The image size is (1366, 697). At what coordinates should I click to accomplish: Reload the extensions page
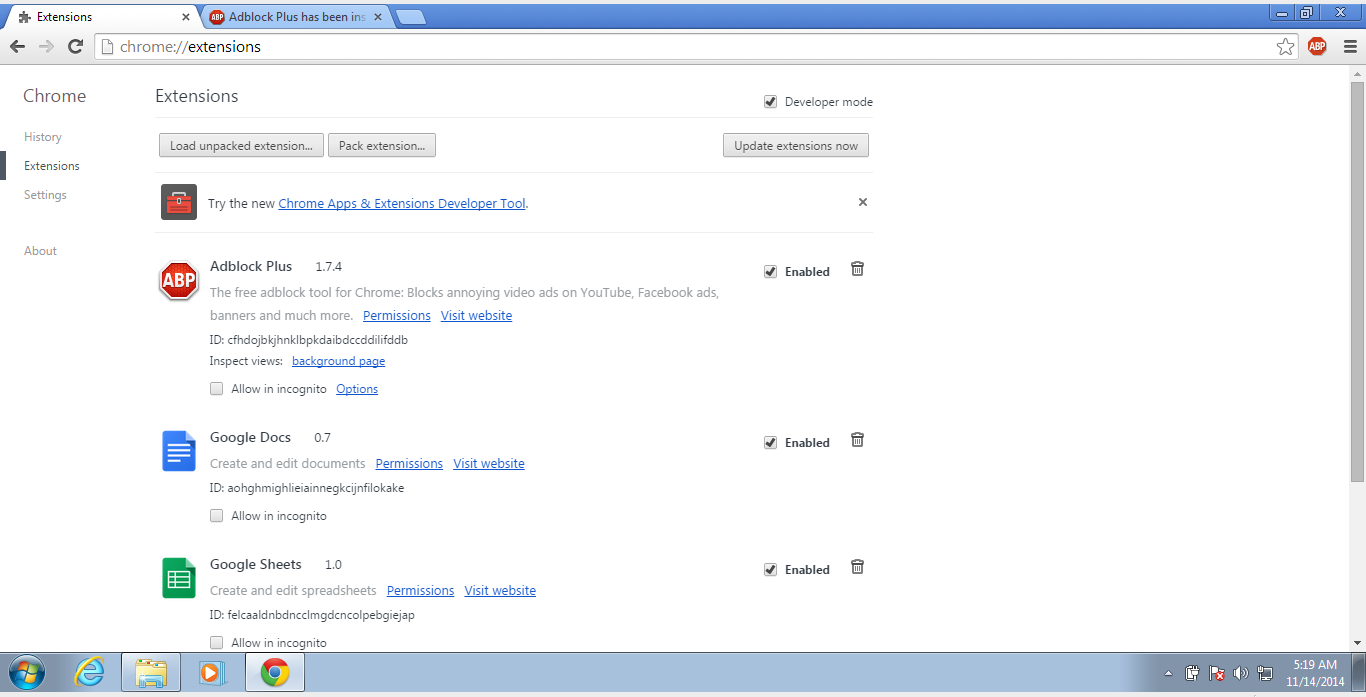(75, 46)
